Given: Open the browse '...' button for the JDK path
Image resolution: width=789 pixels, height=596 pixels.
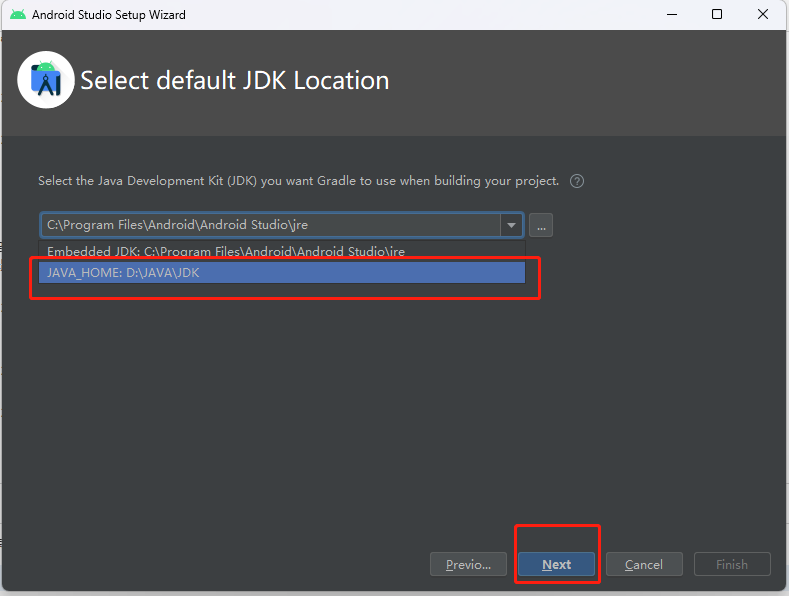Looking at the screenshot, I should (x=541, y=225).
